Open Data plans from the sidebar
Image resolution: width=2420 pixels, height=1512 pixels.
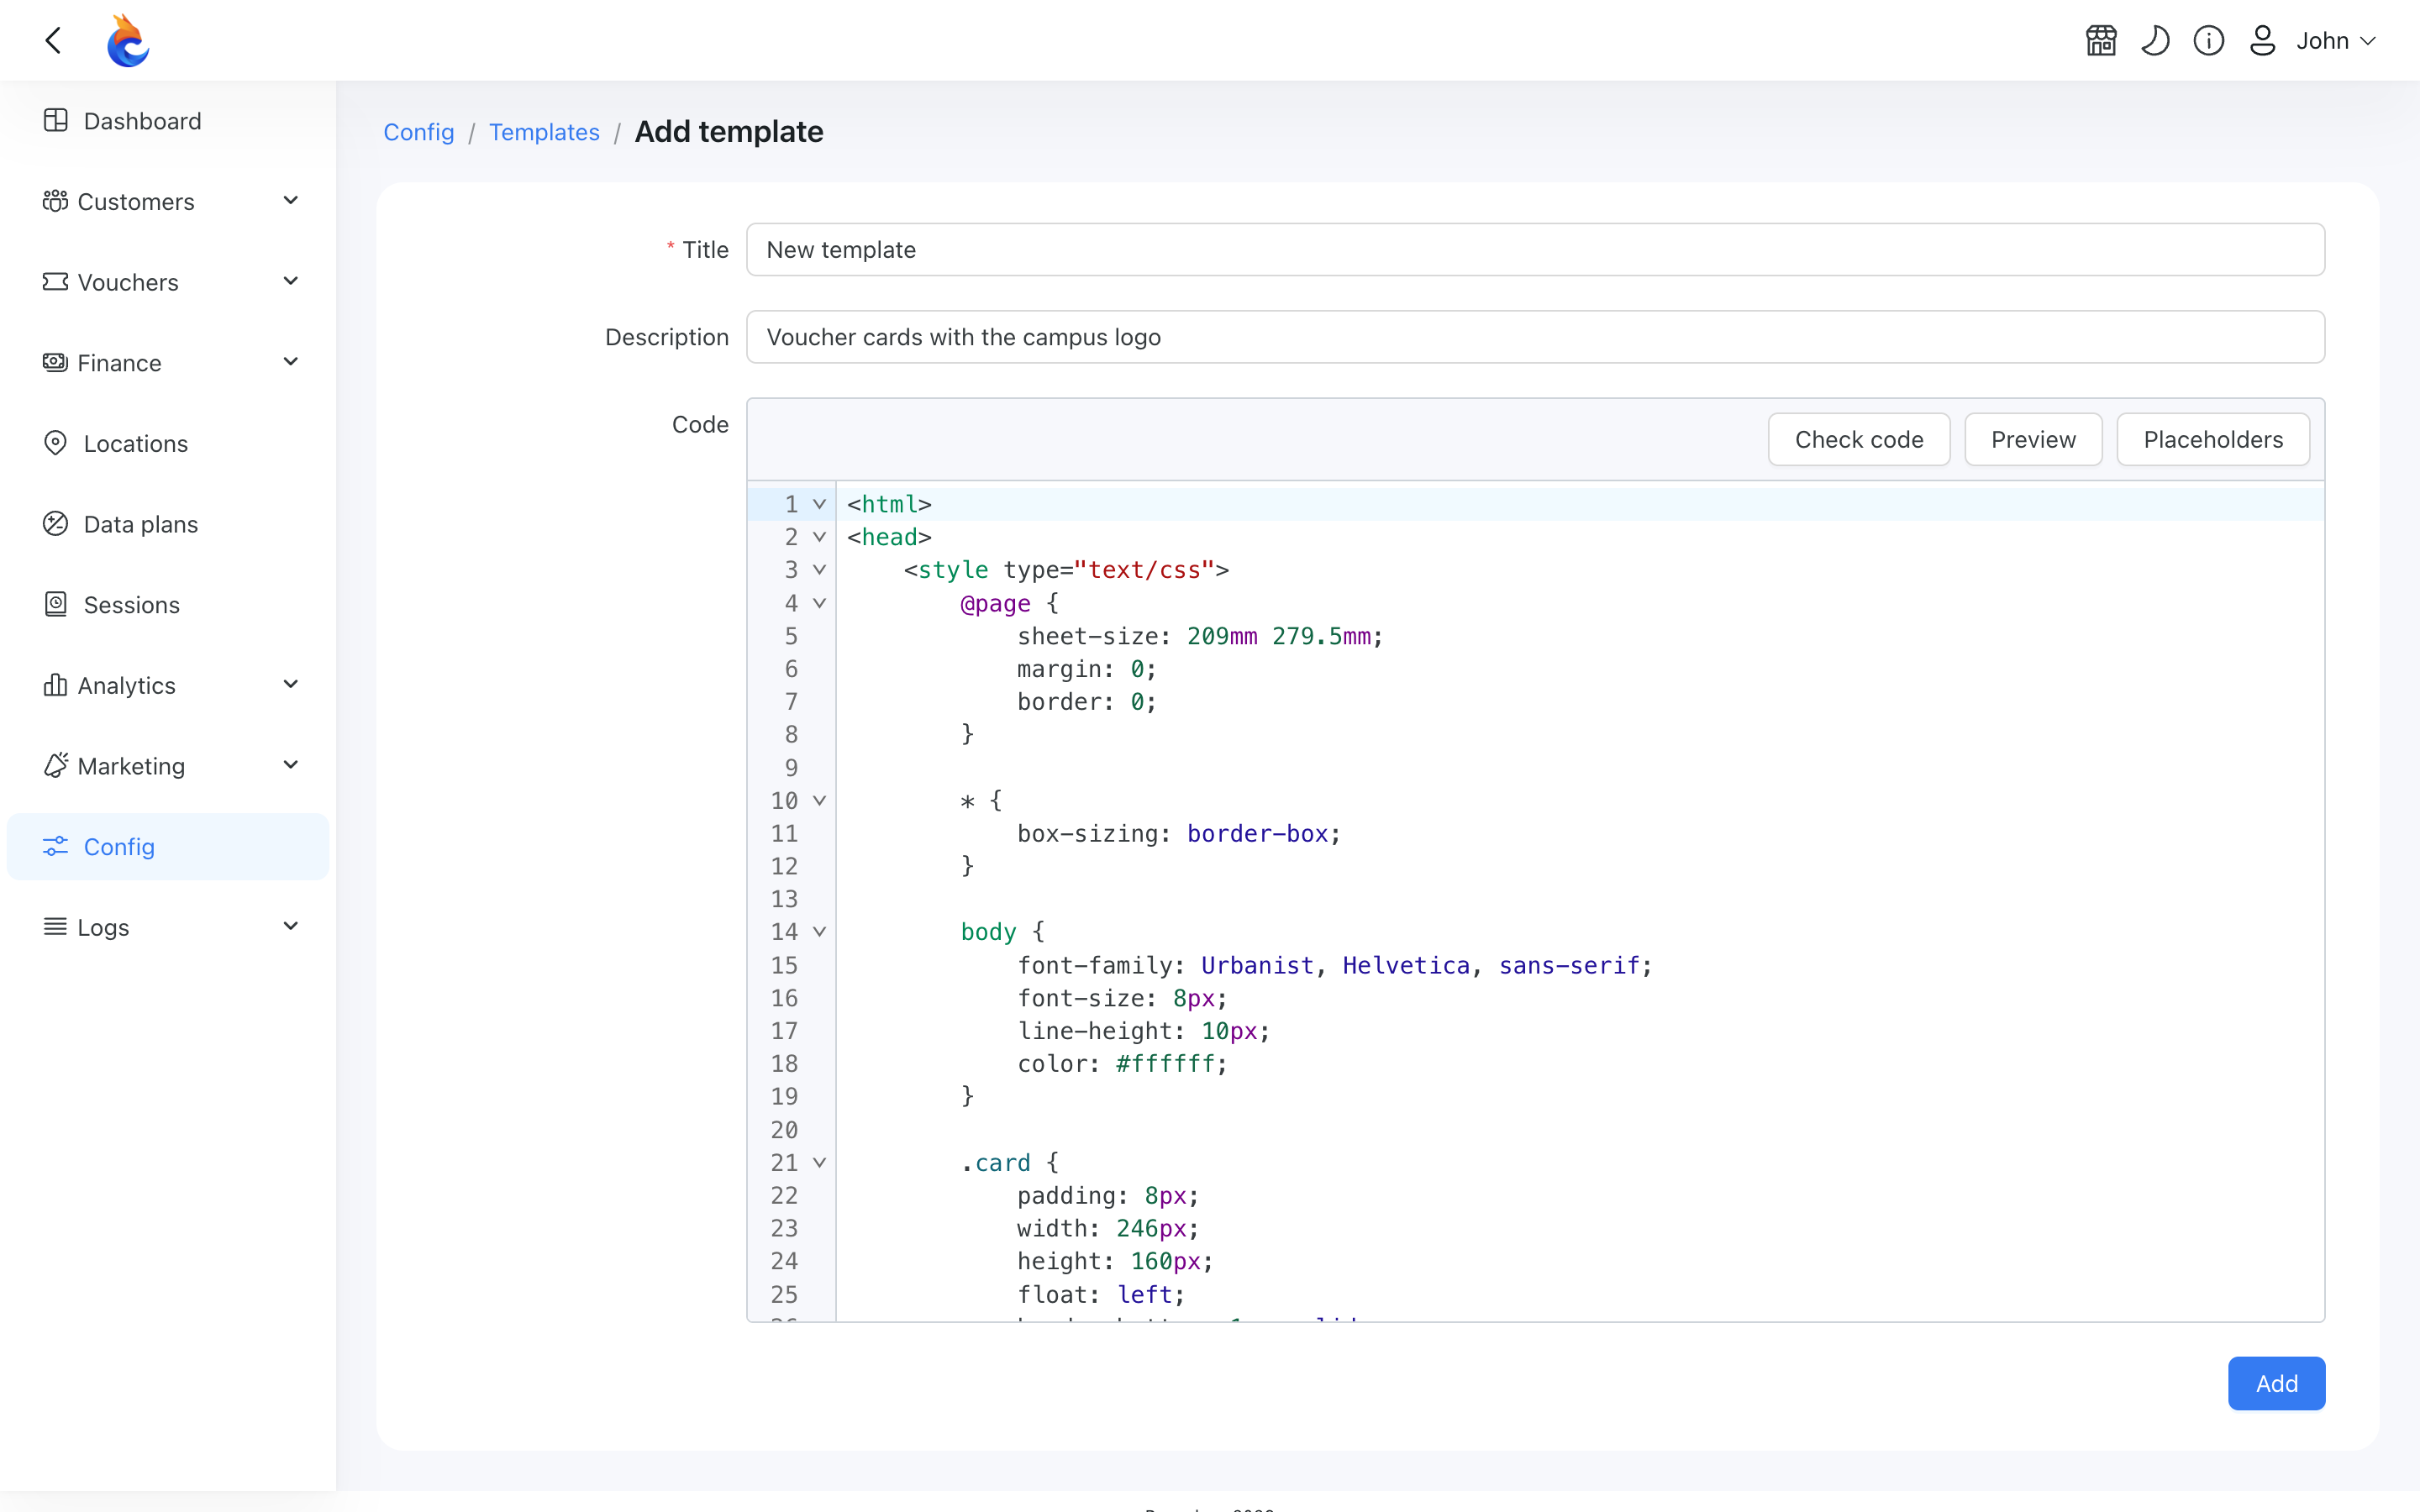click(x=168, y=524)
